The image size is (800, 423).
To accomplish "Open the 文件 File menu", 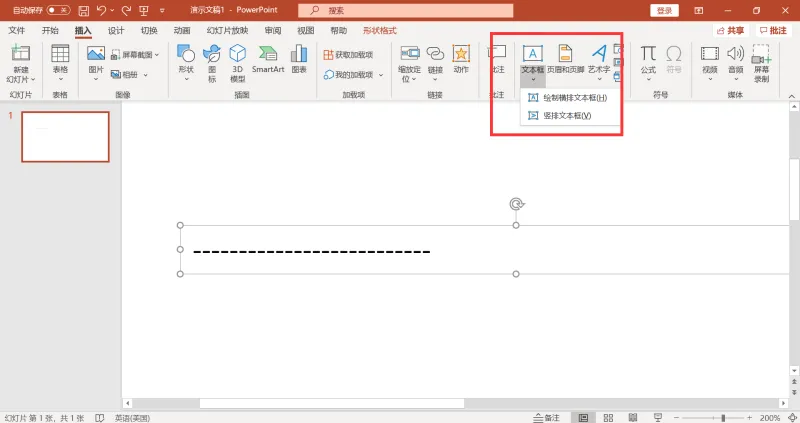I will [x=16, y=31].
